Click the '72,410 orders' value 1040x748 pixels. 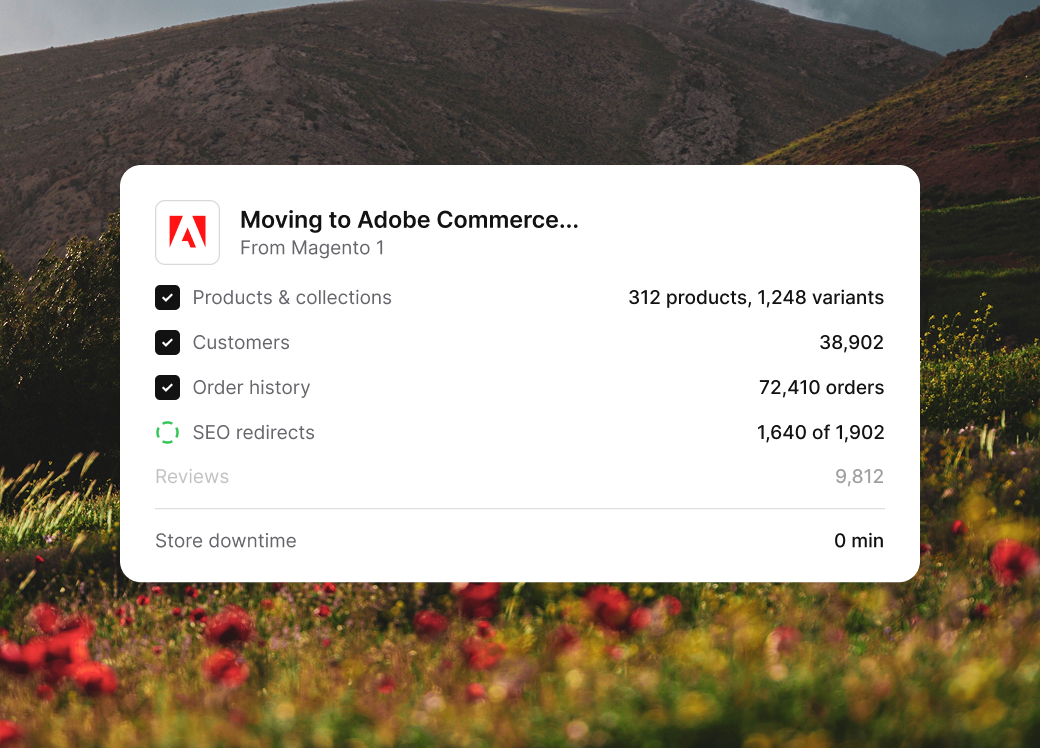point(821,388)
